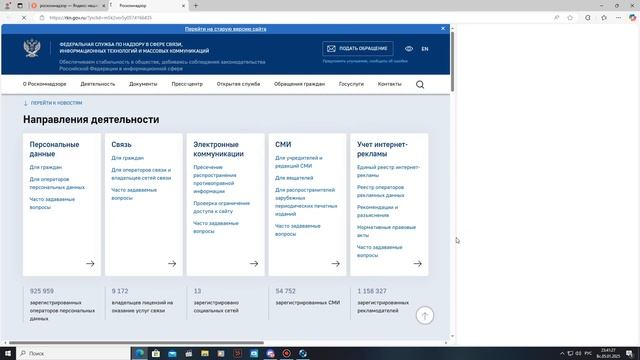
Task: Open Для операторов связи и владельцев сетей link
Action: 141,174
